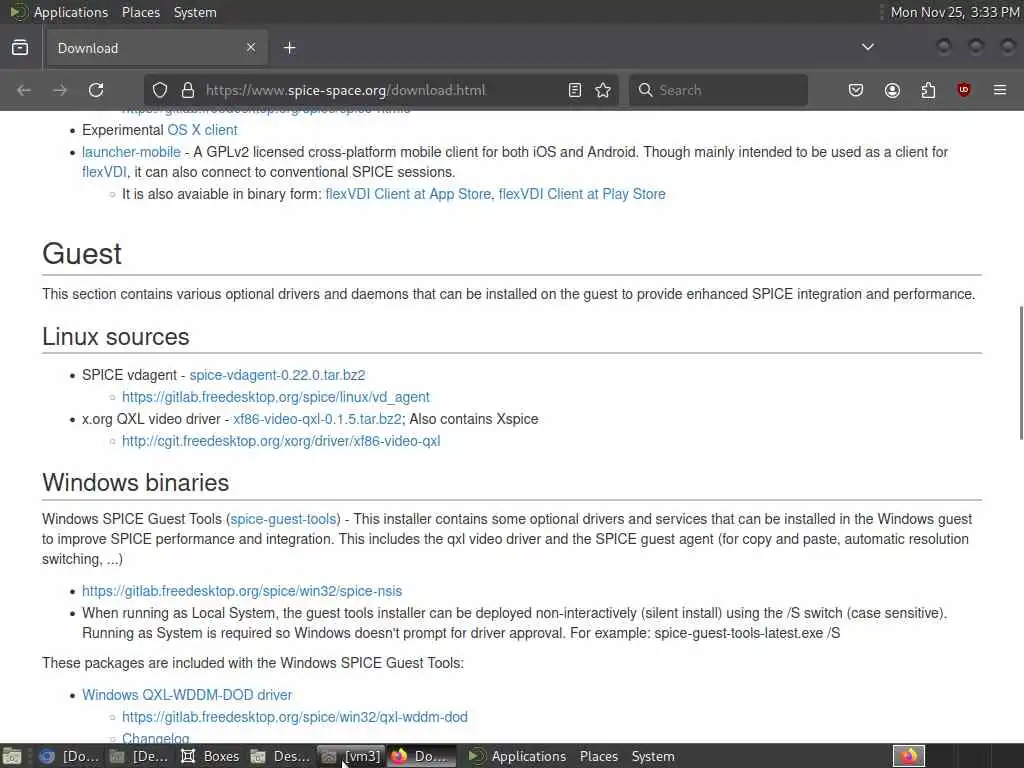Viewport: 1024px width, 768px height.
Task: Switch to the [vm3] taskbar window
Action: pos(351,756)
